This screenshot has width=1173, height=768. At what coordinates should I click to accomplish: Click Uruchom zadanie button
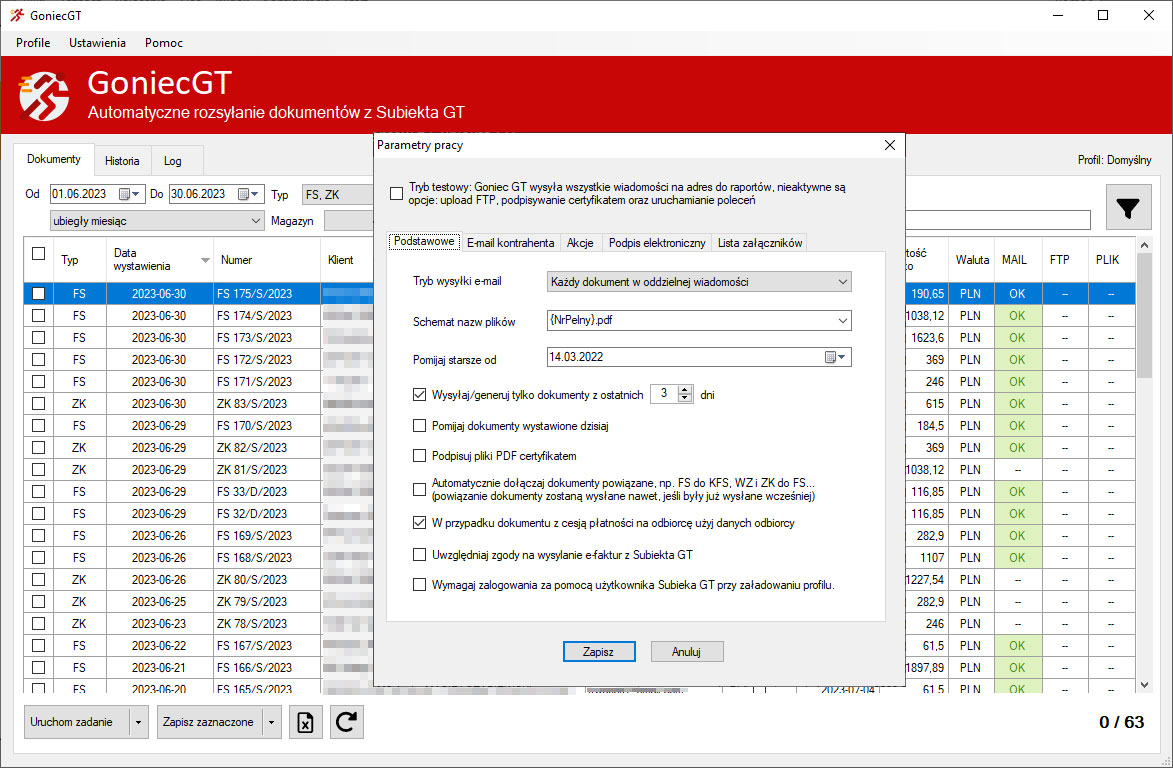pos(77,722)
